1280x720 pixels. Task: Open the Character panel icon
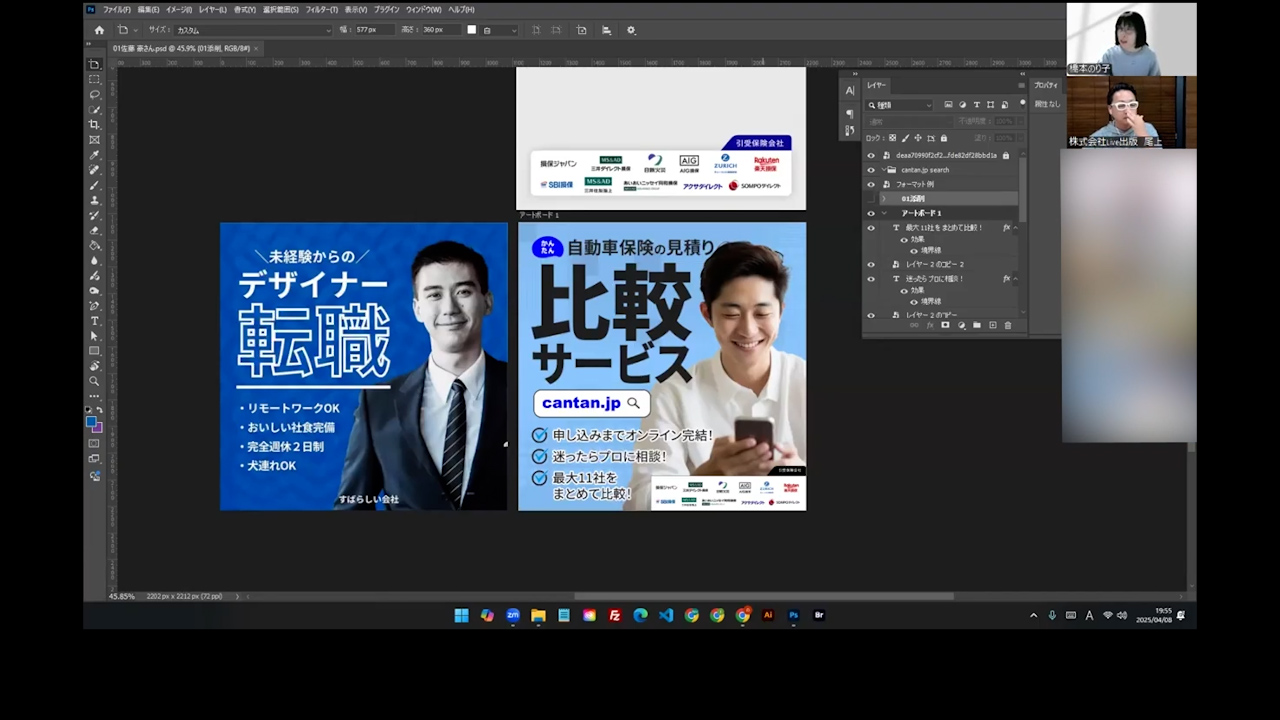[850, 90]
